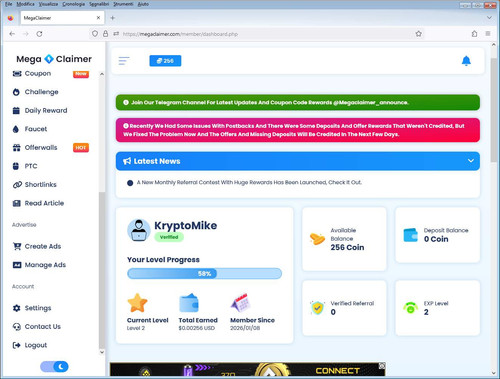Click the Telegram channel green banner

coord(298,102)
